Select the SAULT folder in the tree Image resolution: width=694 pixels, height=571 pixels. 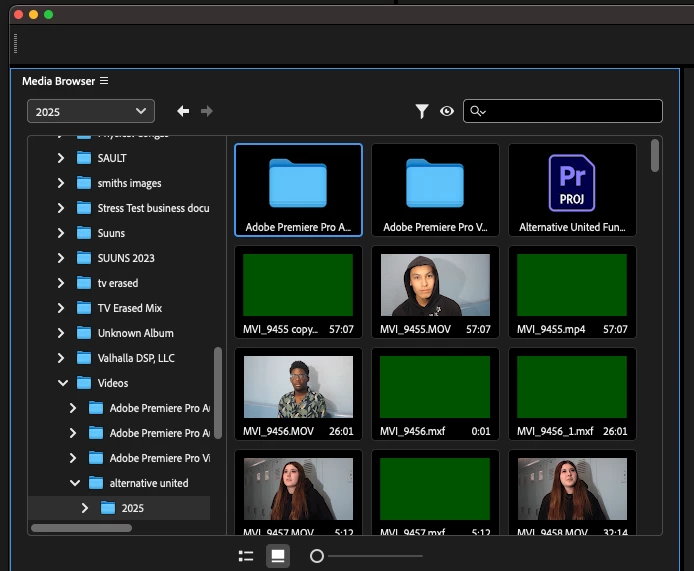click(x=112, y=158)
